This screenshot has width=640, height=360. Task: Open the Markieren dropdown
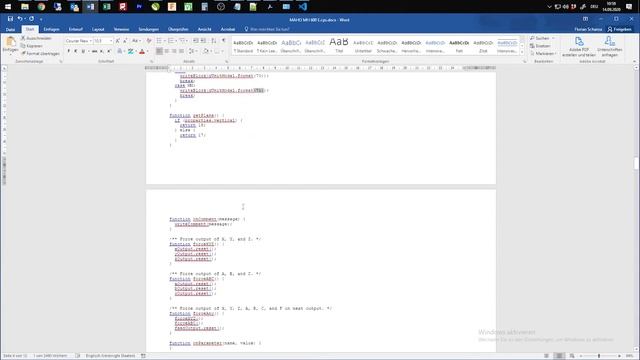(544, 53)
